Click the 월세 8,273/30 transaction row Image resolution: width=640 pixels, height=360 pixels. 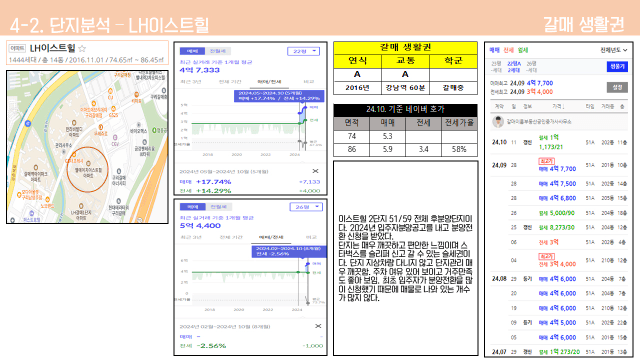point(559,228)
